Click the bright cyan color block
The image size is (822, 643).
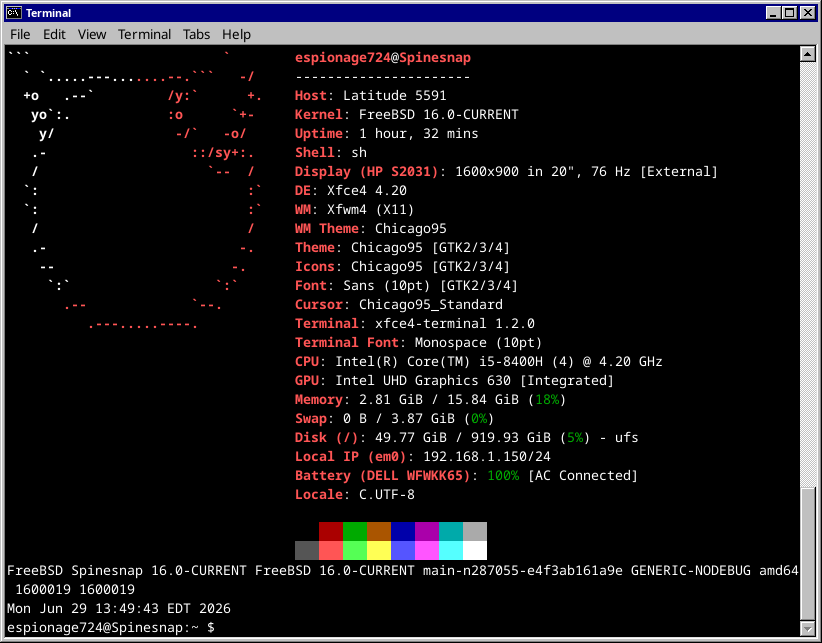[x=451, y=550]
